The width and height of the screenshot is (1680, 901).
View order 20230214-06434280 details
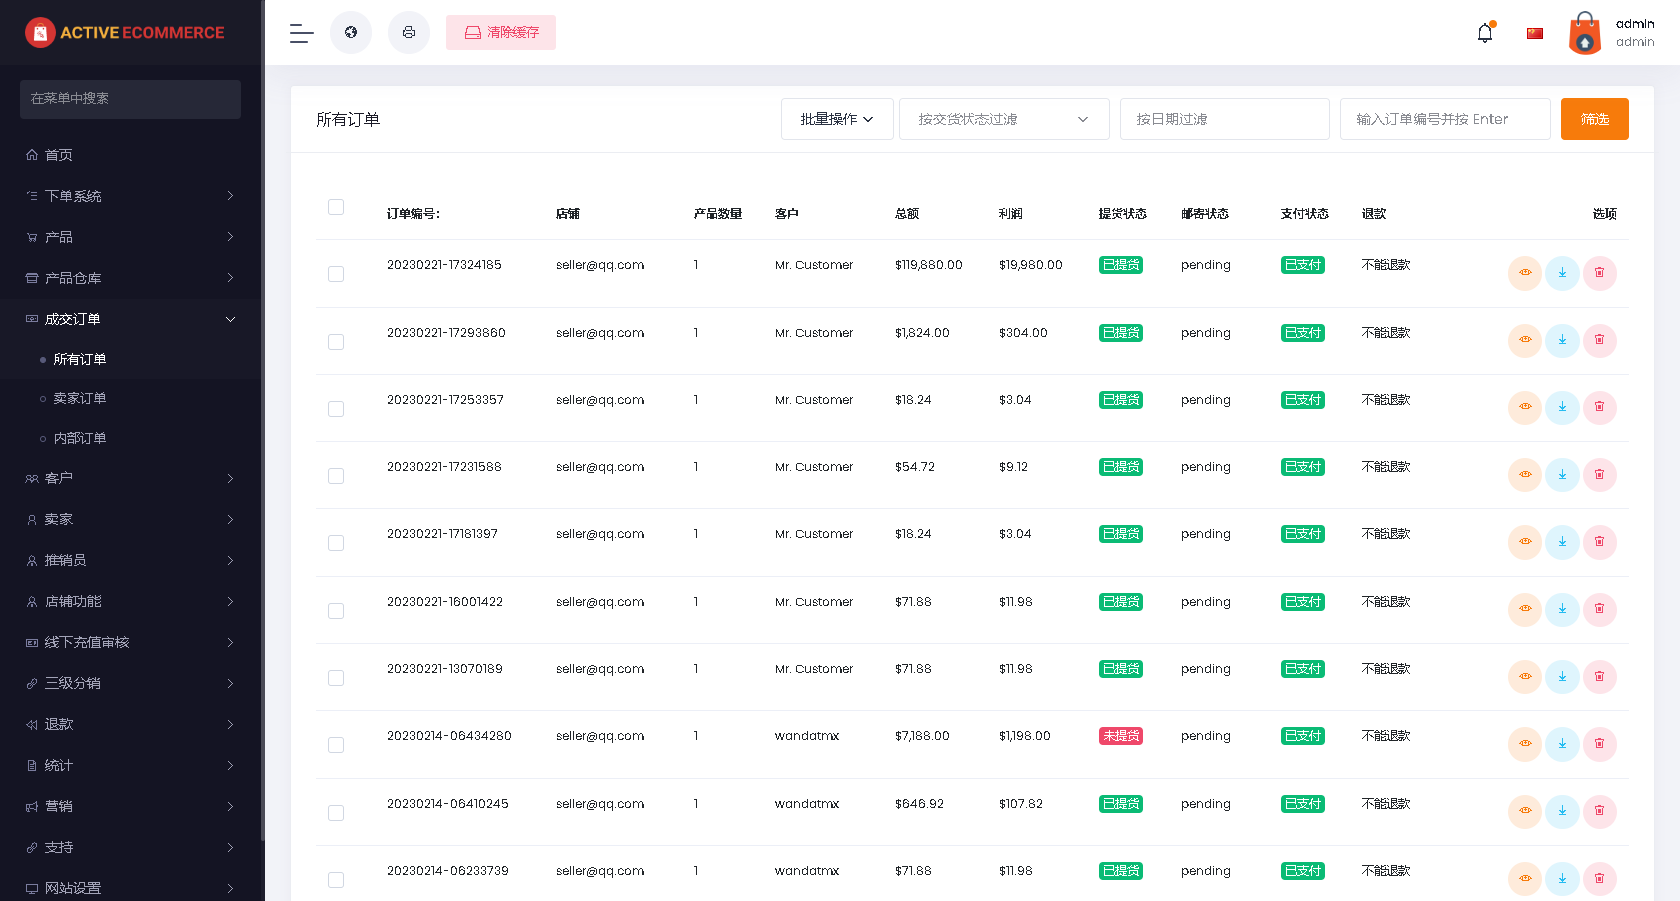(1525, 744)
